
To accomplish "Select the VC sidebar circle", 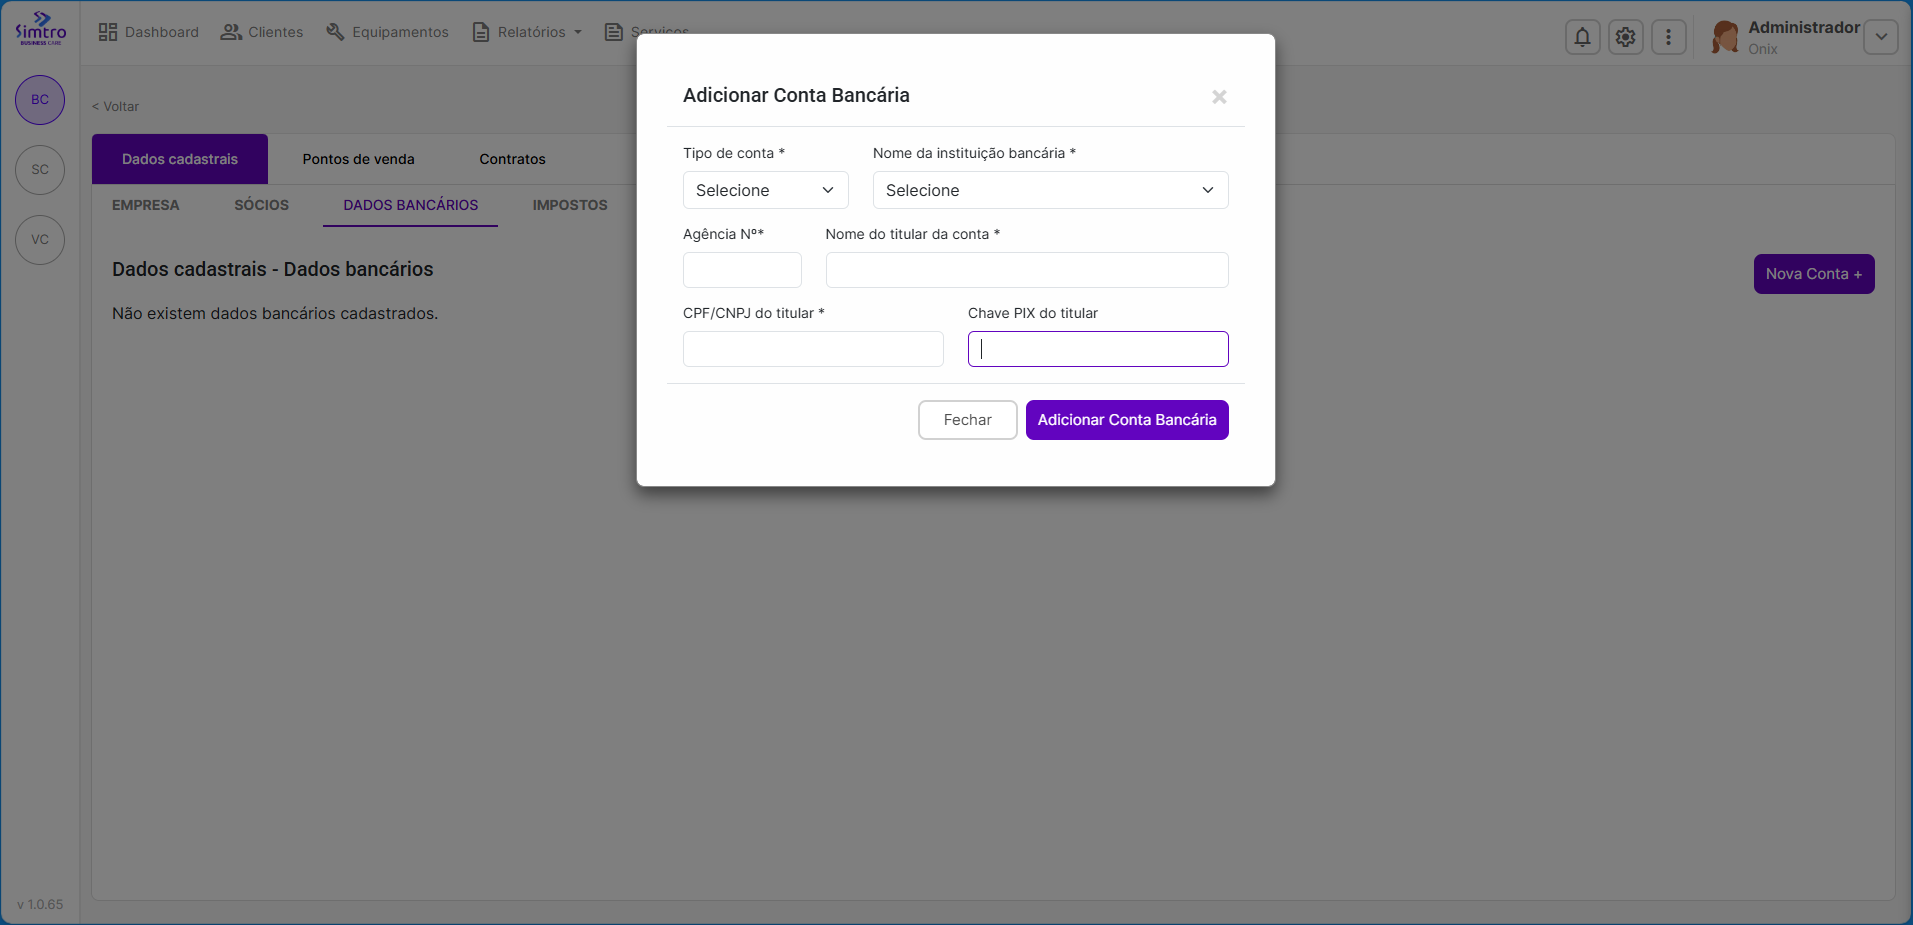I will pos(40,240).
